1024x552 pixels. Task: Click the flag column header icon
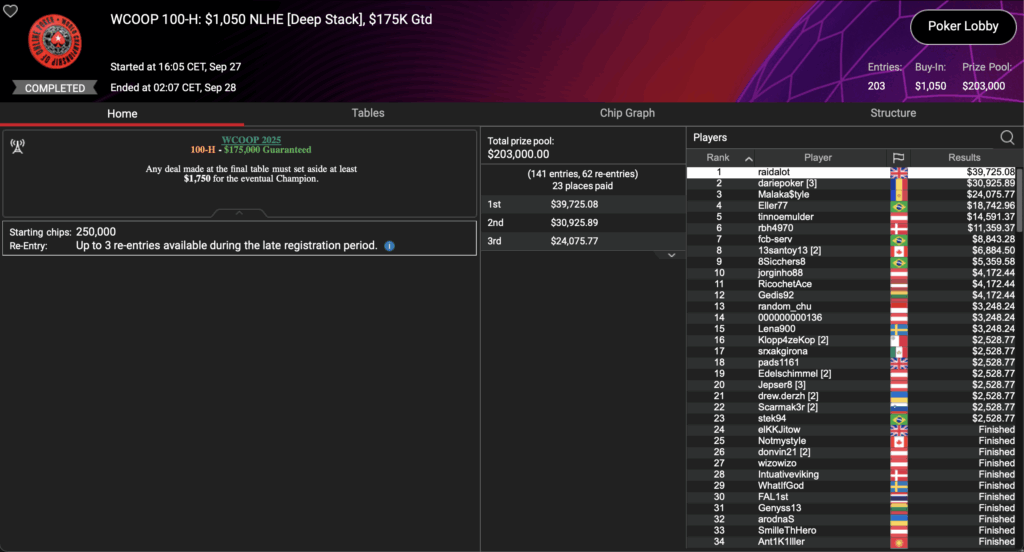click(899, 157)
